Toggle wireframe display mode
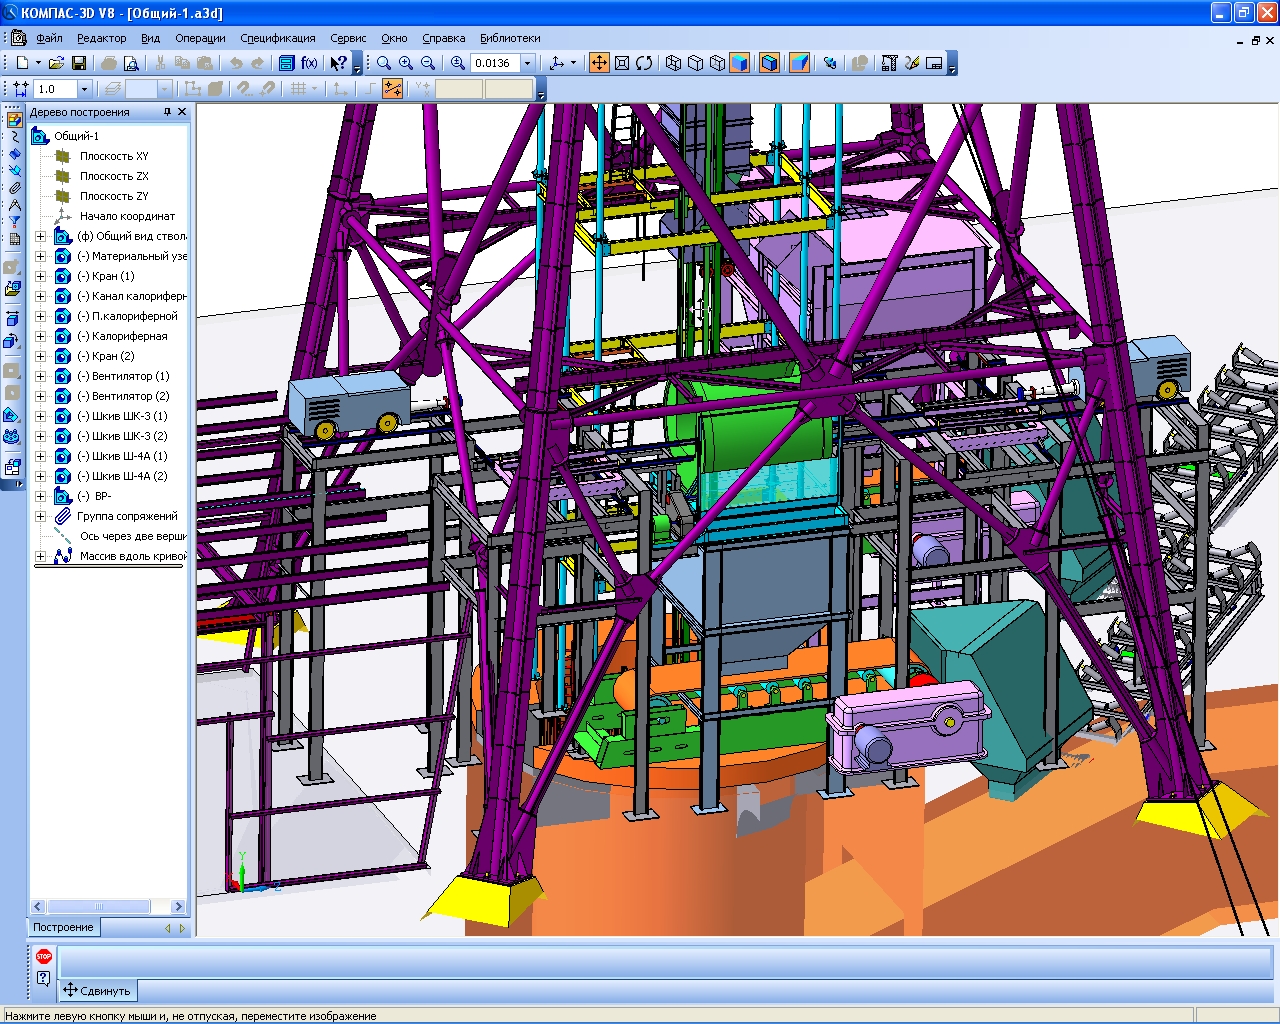The height and width of the screenshot is (1024, 1280). coord(673,63)
